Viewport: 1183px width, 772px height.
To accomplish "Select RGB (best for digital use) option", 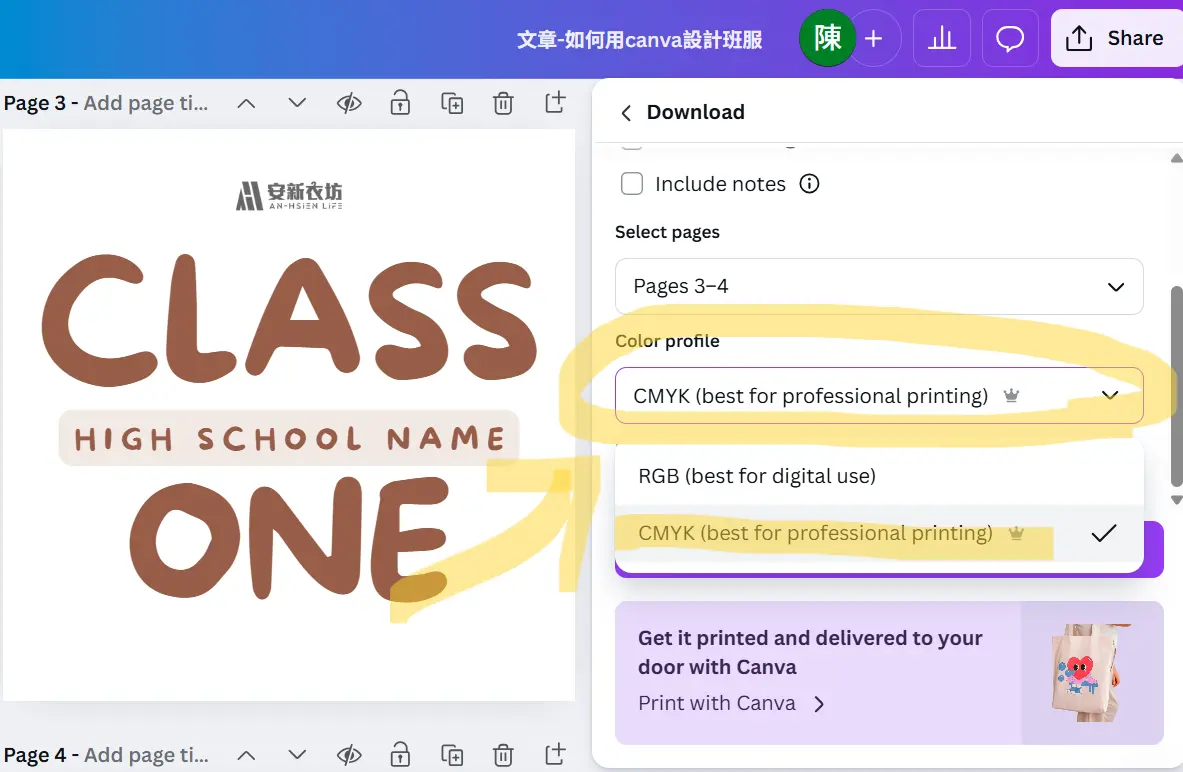I will [x=757, y=476].
